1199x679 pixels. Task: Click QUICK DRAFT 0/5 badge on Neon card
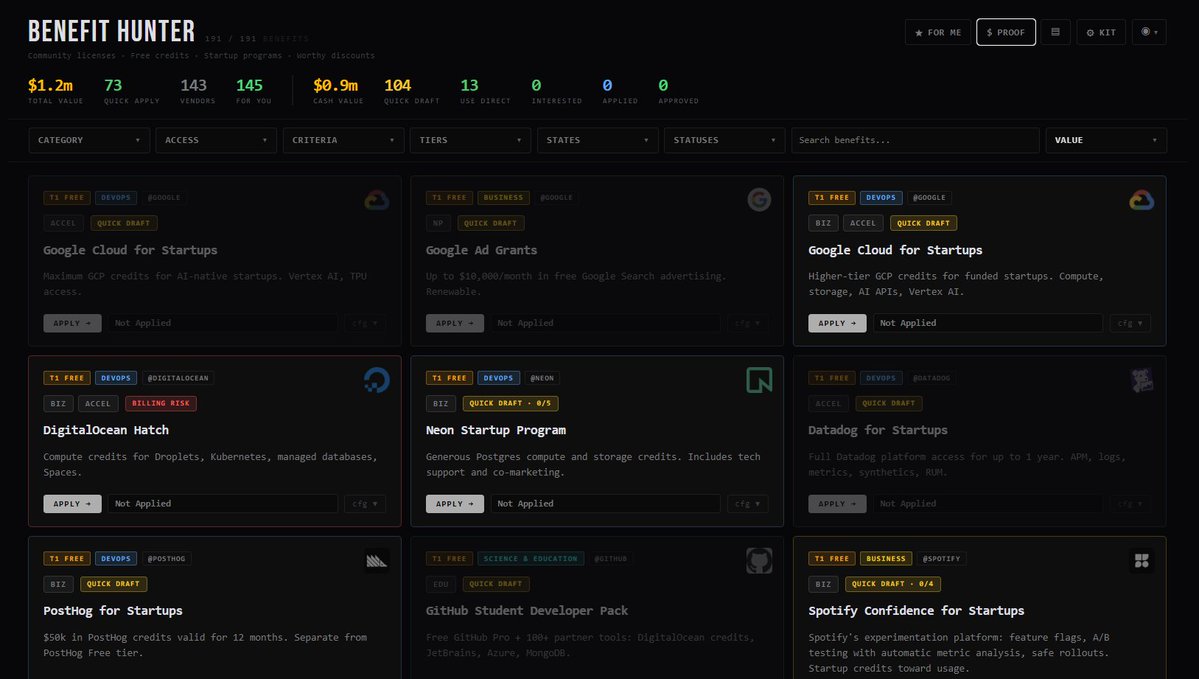tap(510, 403)
